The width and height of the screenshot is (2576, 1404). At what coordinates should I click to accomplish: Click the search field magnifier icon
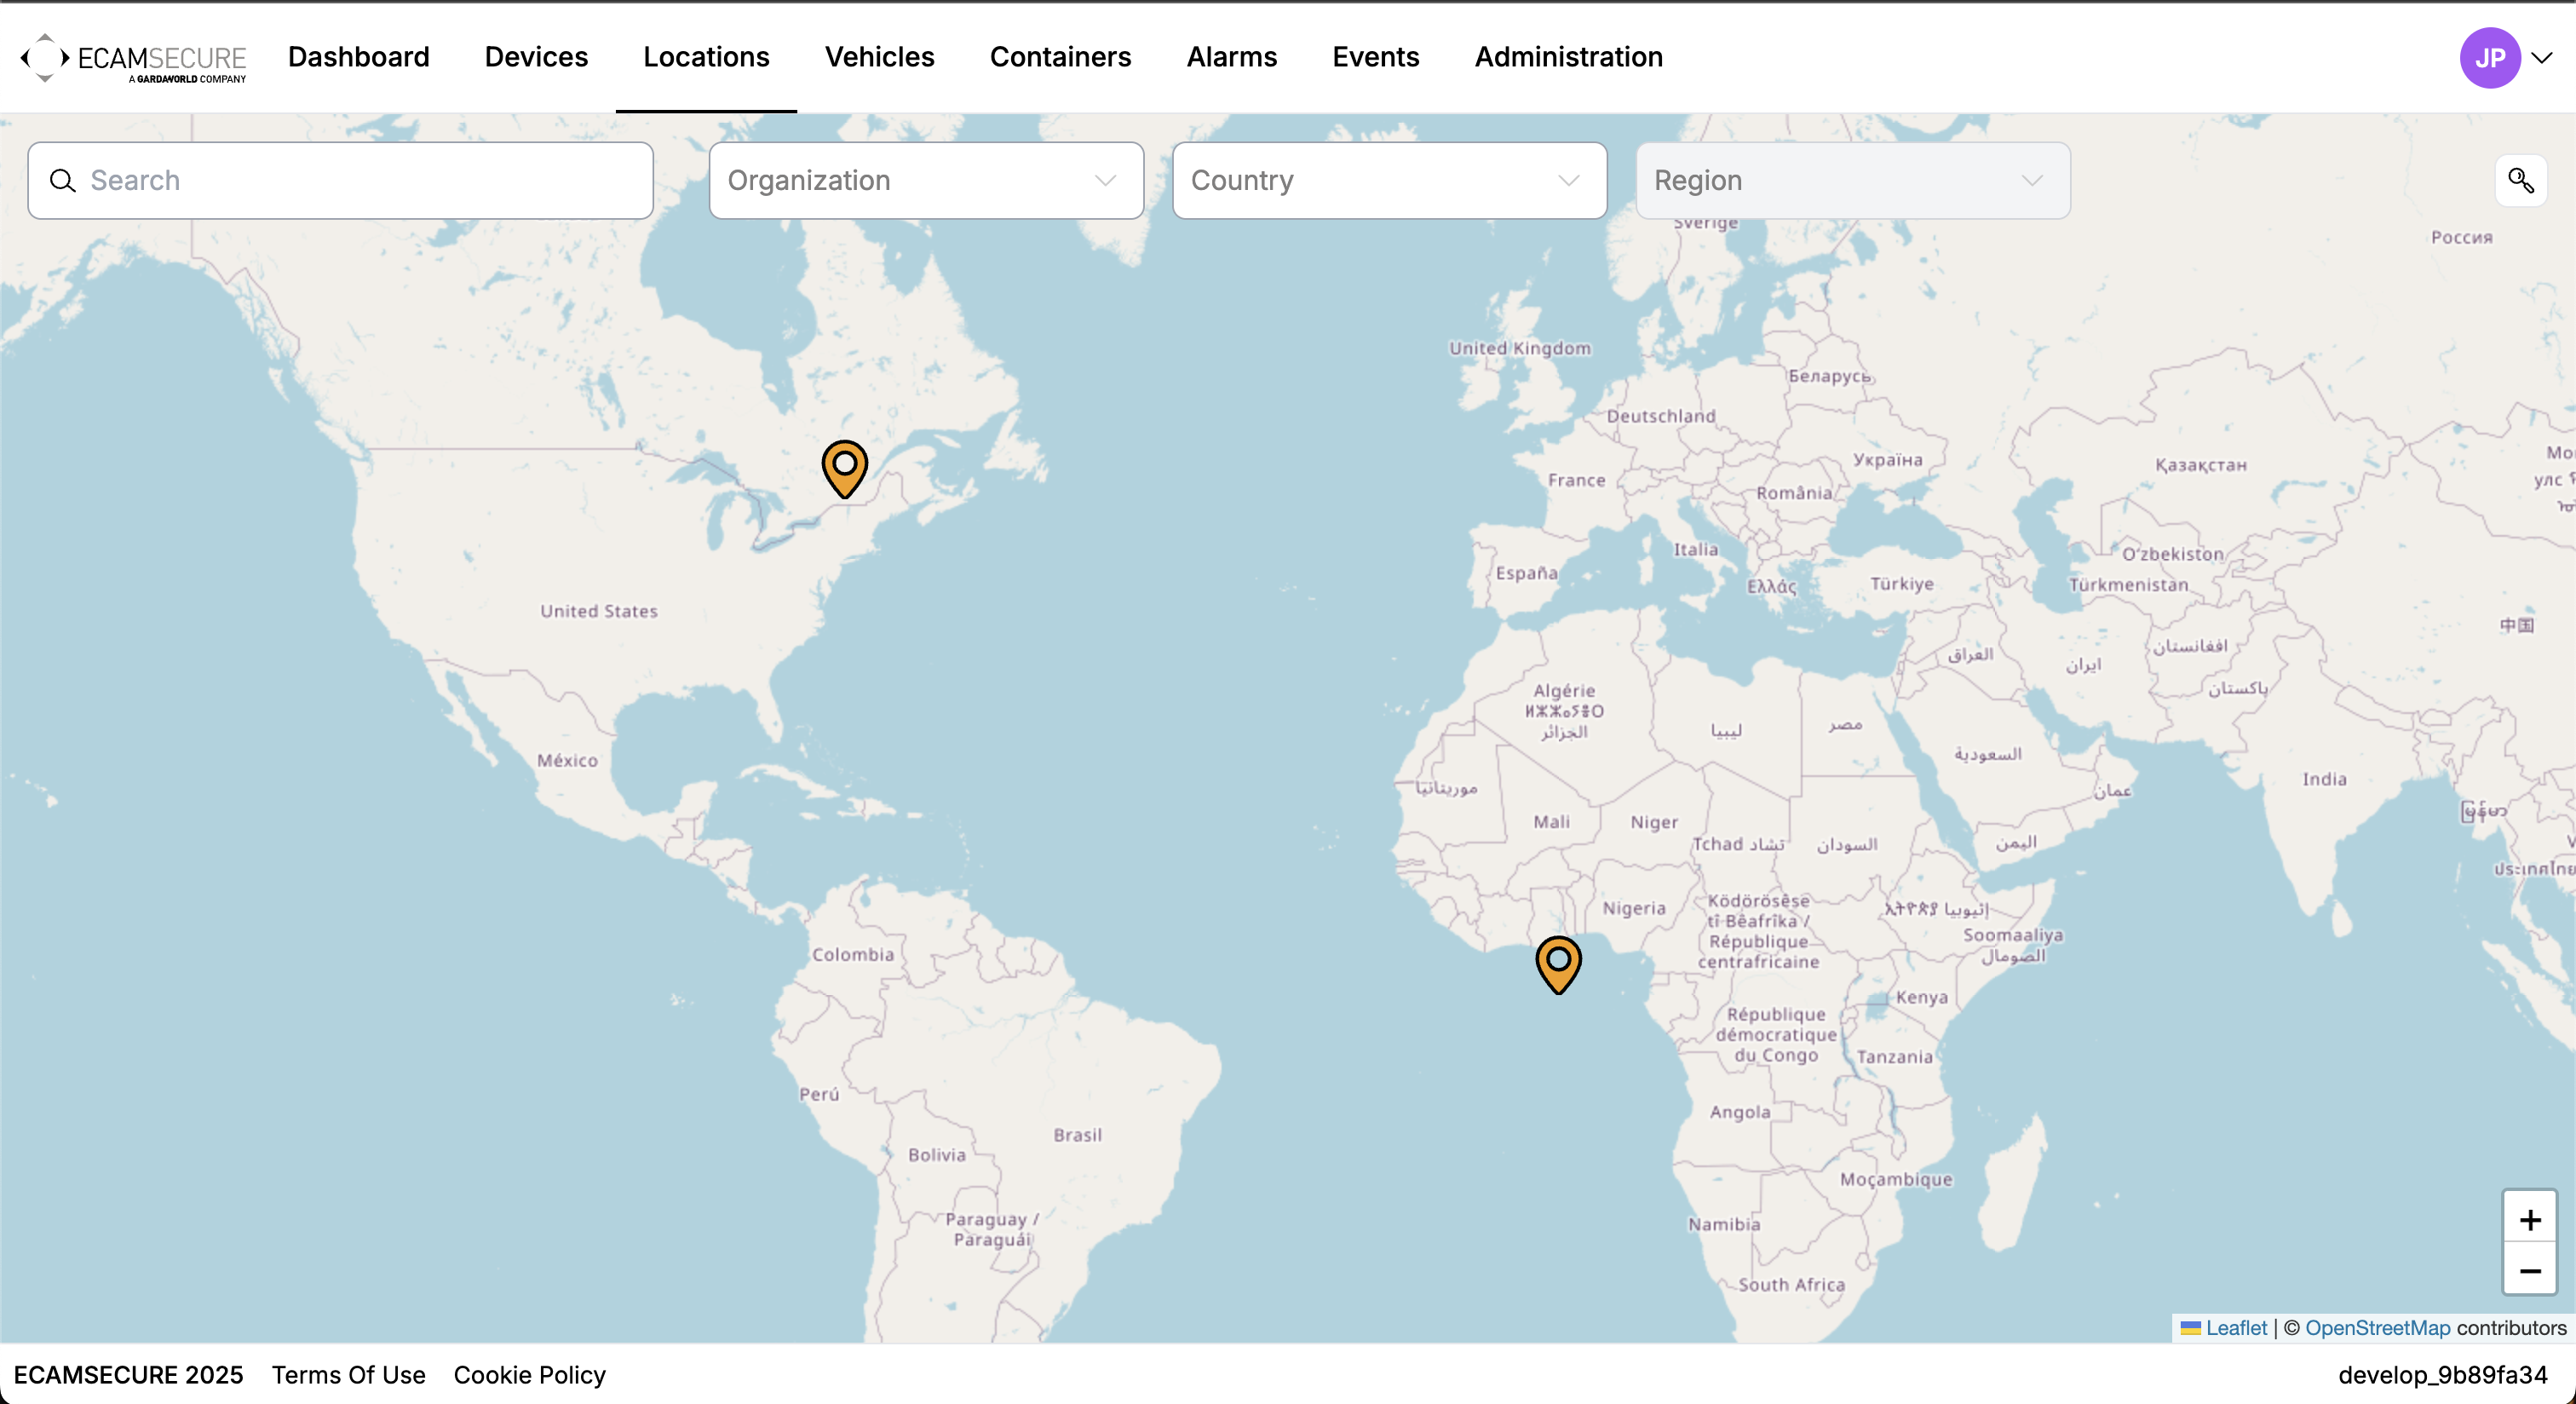[63, 181]
